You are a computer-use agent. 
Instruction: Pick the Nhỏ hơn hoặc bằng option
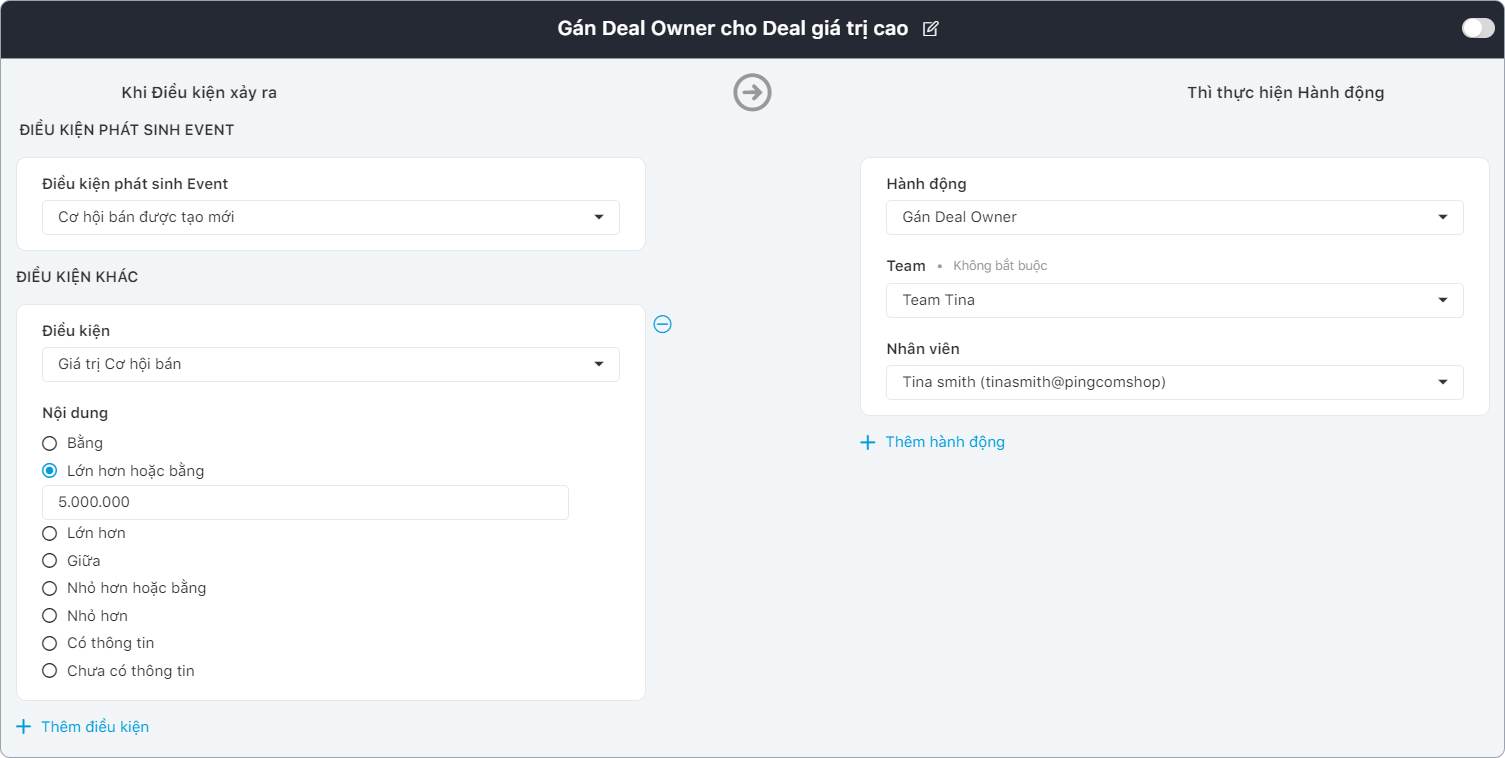pos(49,588)
